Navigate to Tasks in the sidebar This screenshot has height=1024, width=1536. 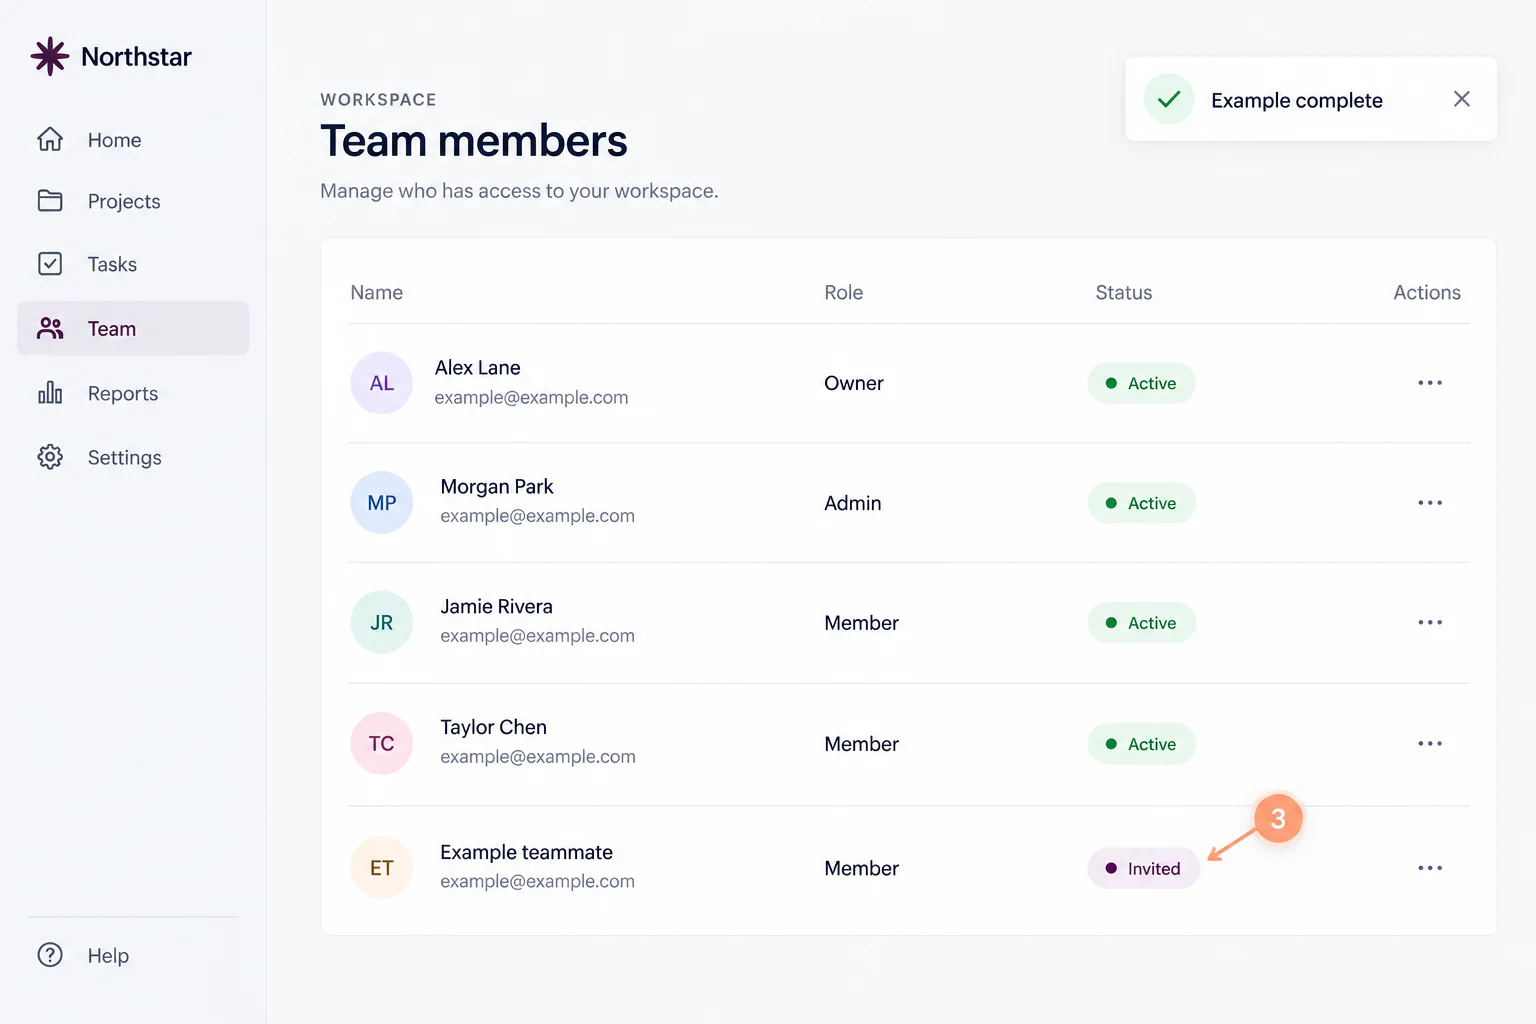(133, 264)
